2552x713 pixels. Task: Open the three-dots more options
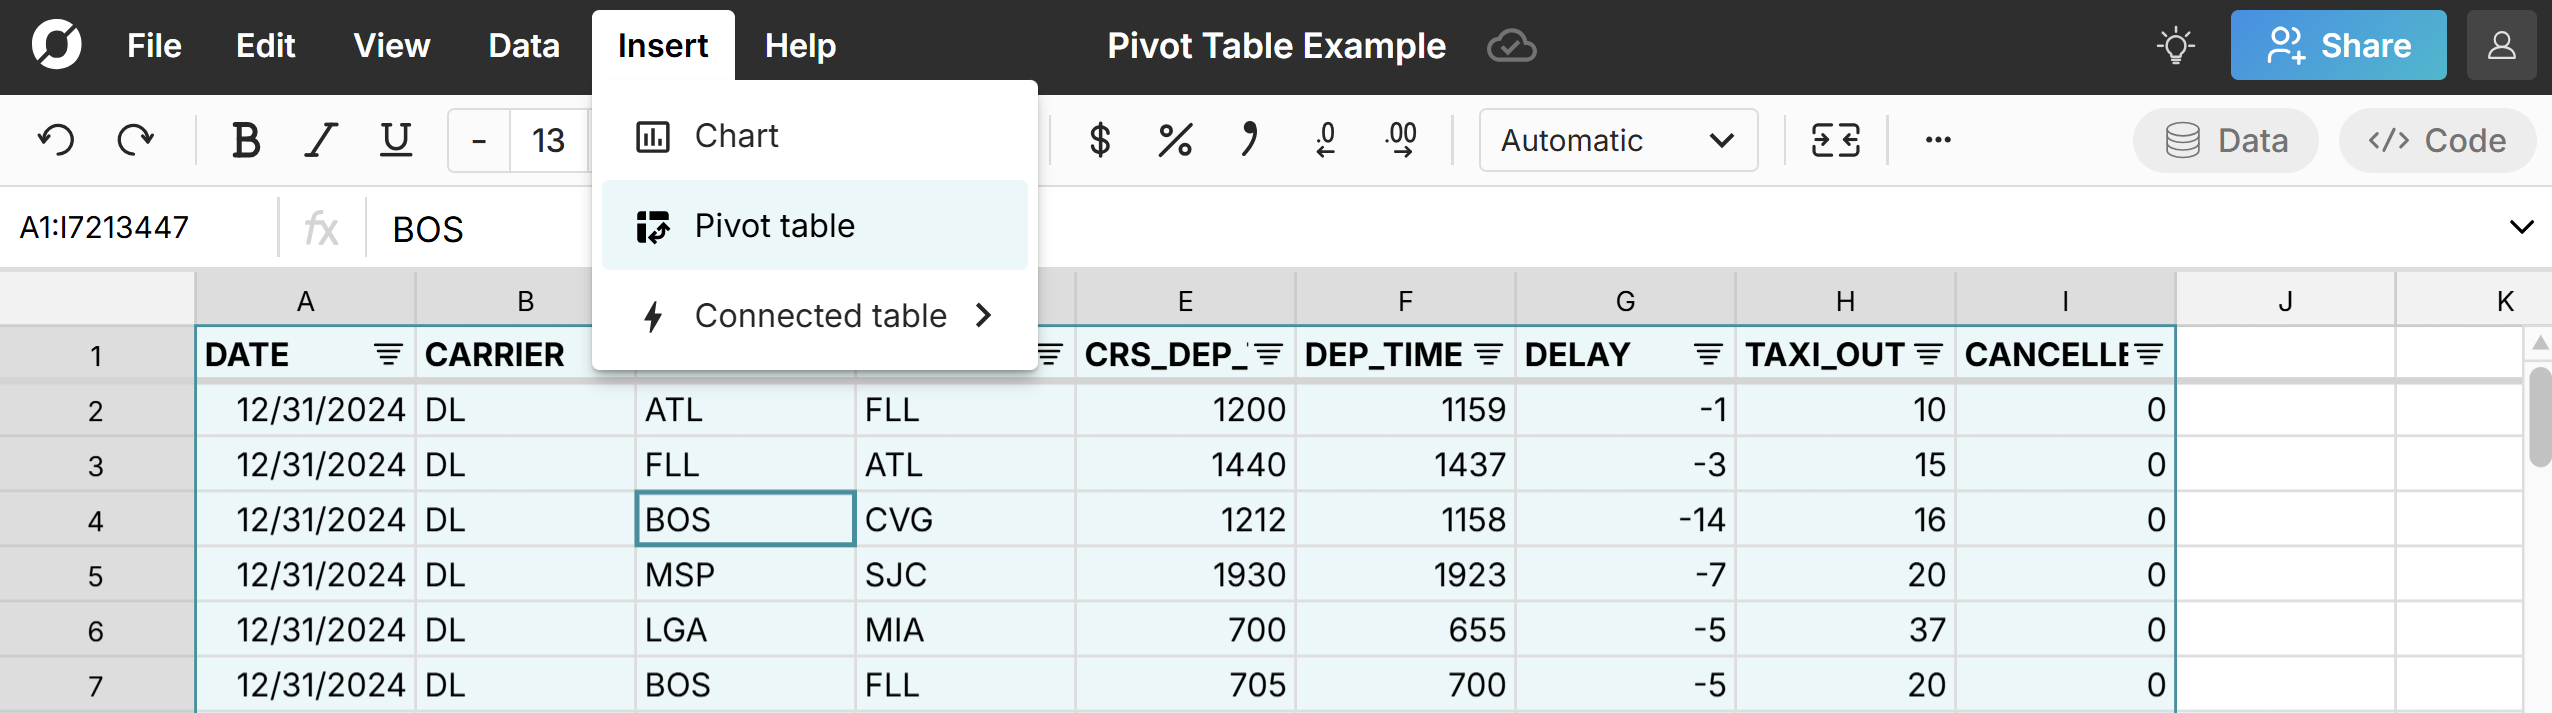coord(1937,140)
